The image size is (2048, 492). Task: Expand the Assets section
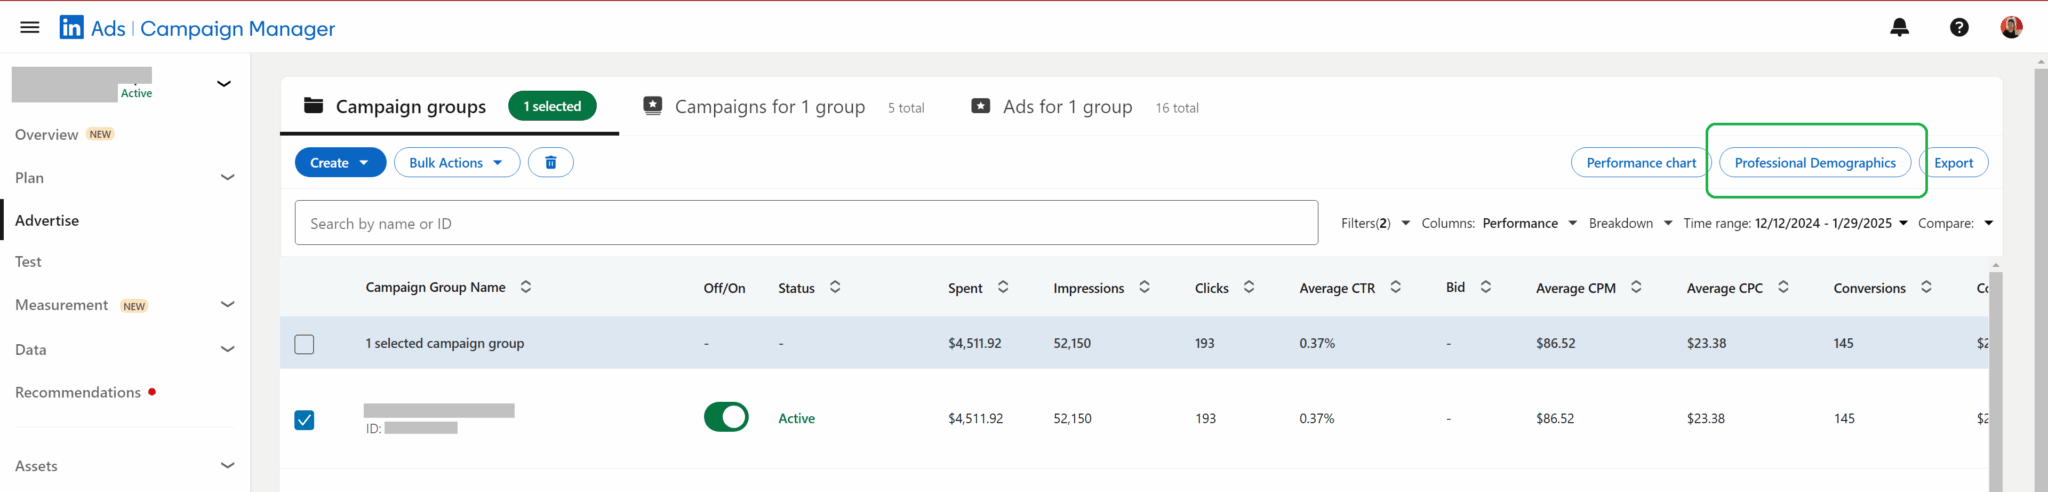(x=227, y=465)
